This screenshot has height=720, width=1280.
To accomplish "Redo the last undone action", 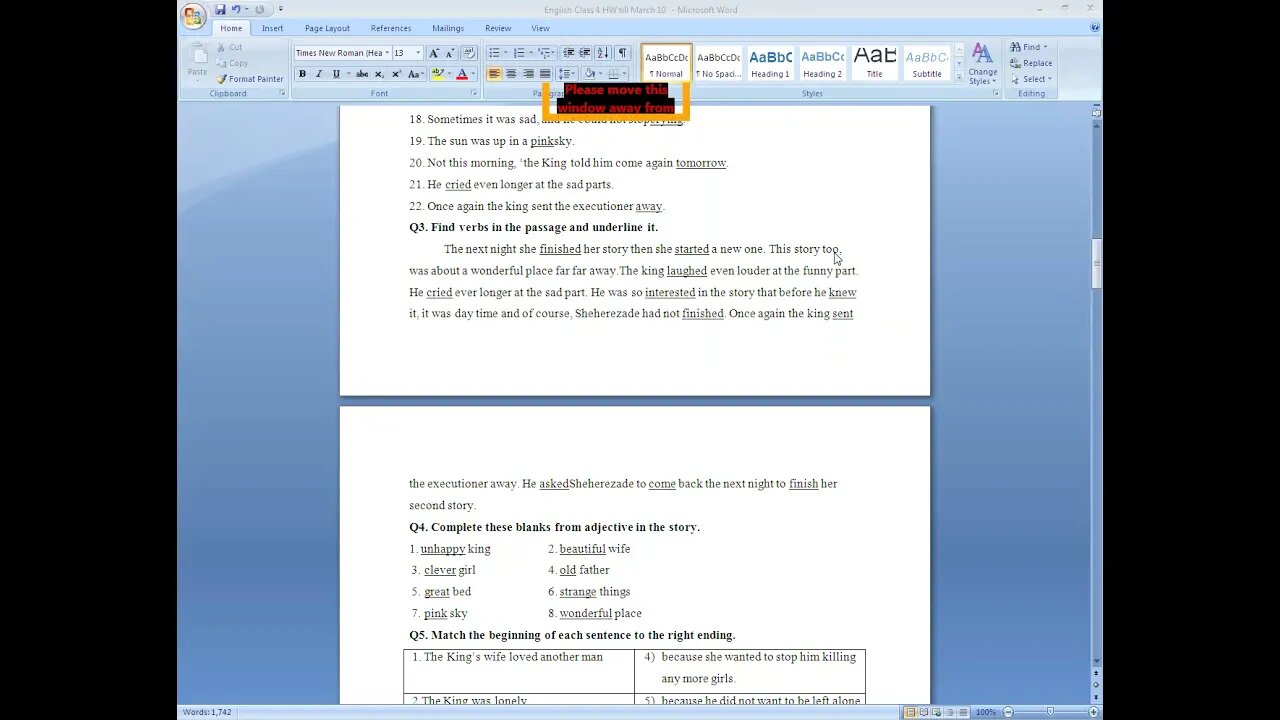I will [259, 10].
